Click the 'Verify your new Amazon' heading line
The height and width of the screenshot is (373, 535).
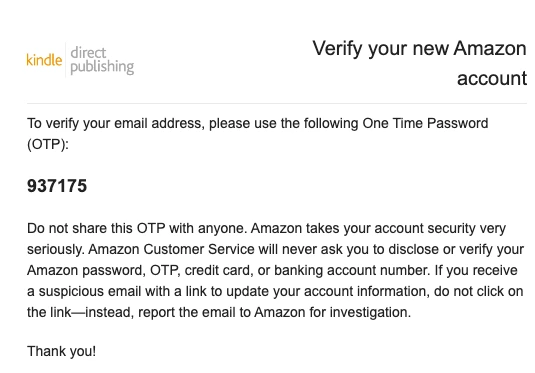point(419,49)
